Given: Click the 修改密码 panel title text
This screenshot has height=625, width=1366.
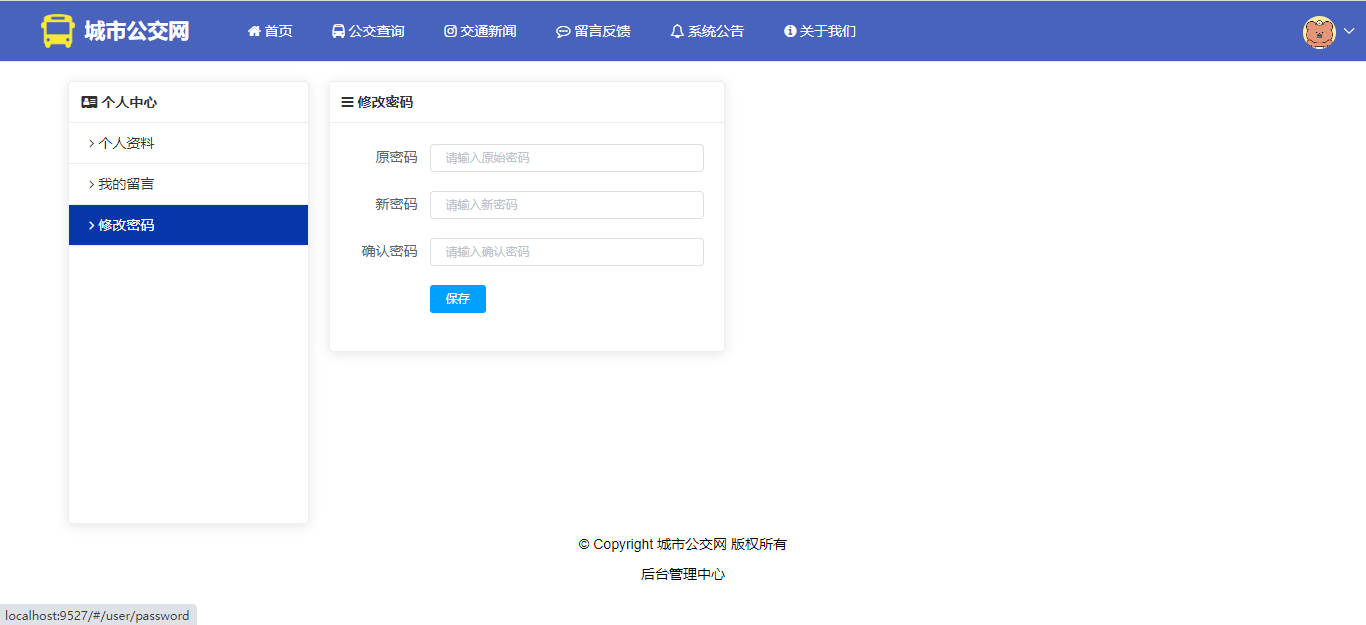Looking at the screenshot, I should coord(385,102).
